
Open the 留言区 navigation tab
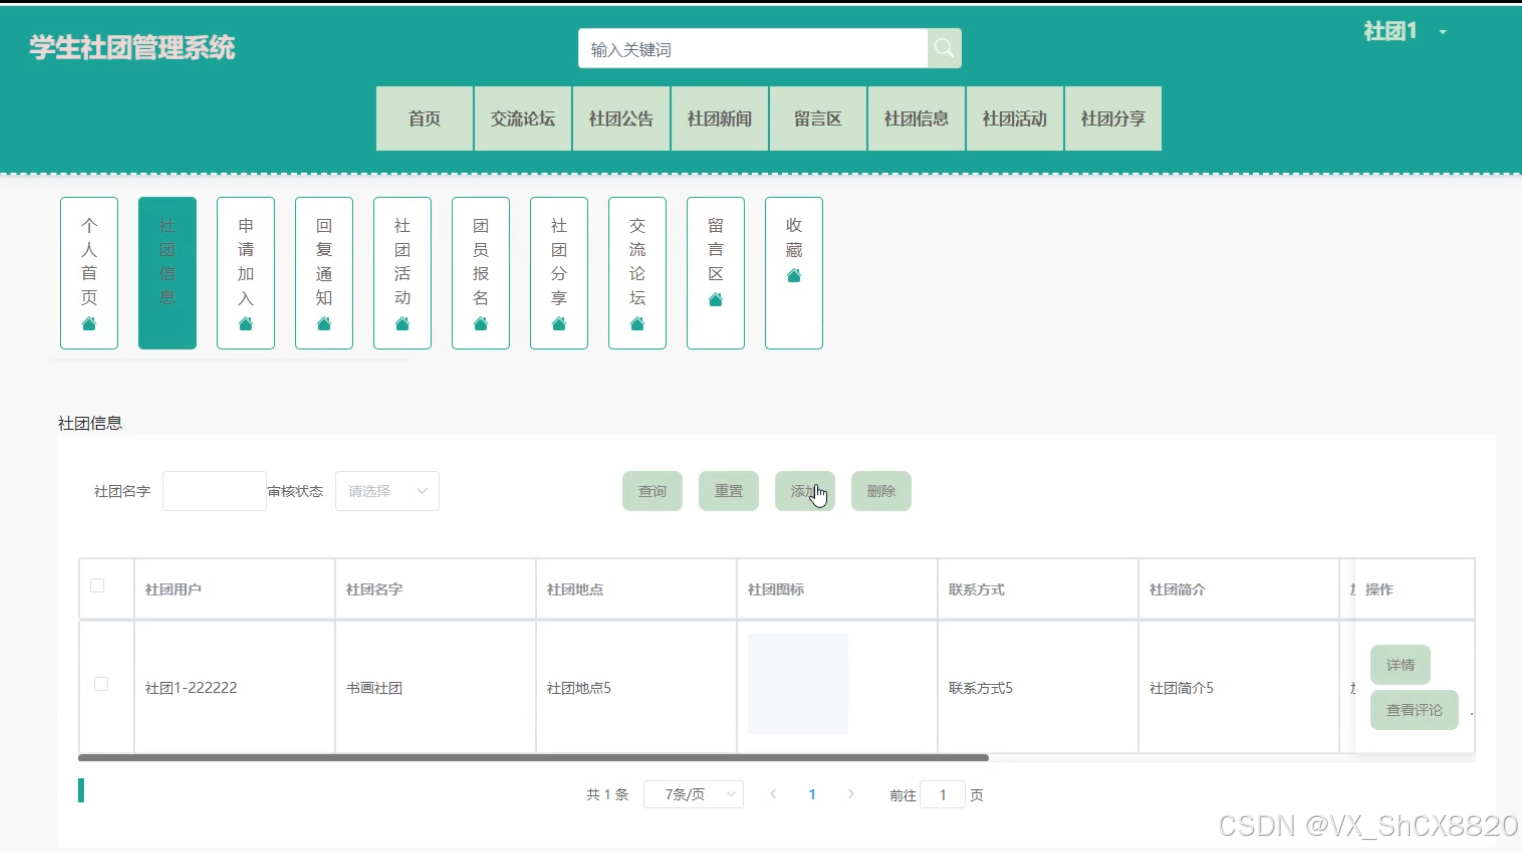(818, 118)
